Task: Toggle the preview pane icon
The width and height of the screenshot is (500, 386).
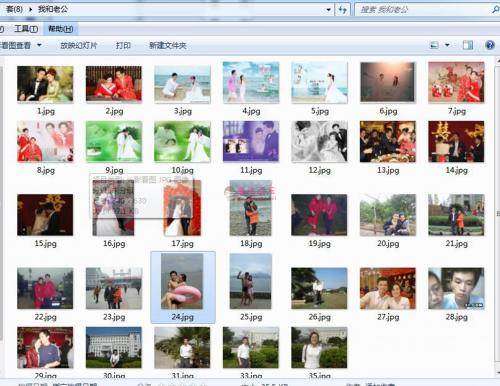Action: click(468, 45)
